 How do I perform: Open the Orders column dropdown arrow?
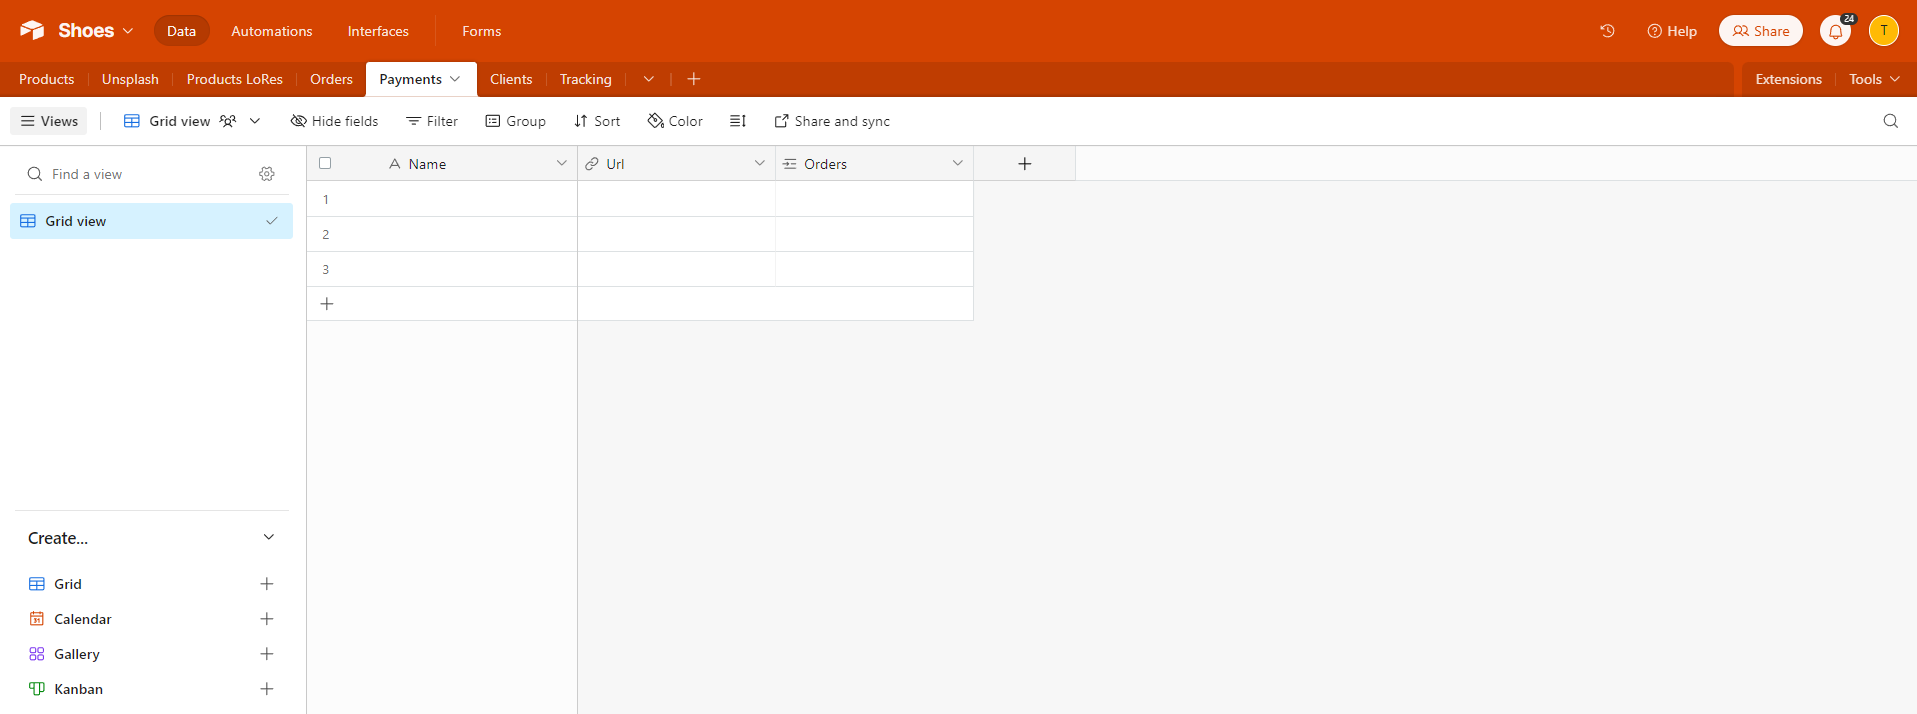click(957, 163)
